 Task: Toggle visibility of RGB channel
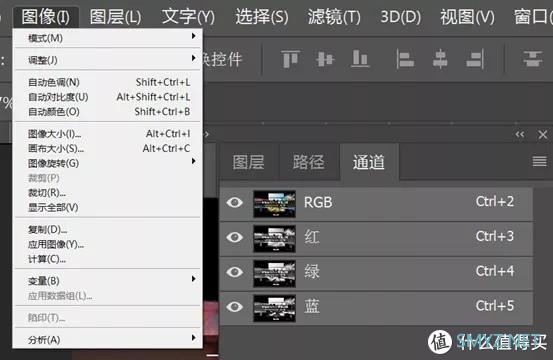235,202
